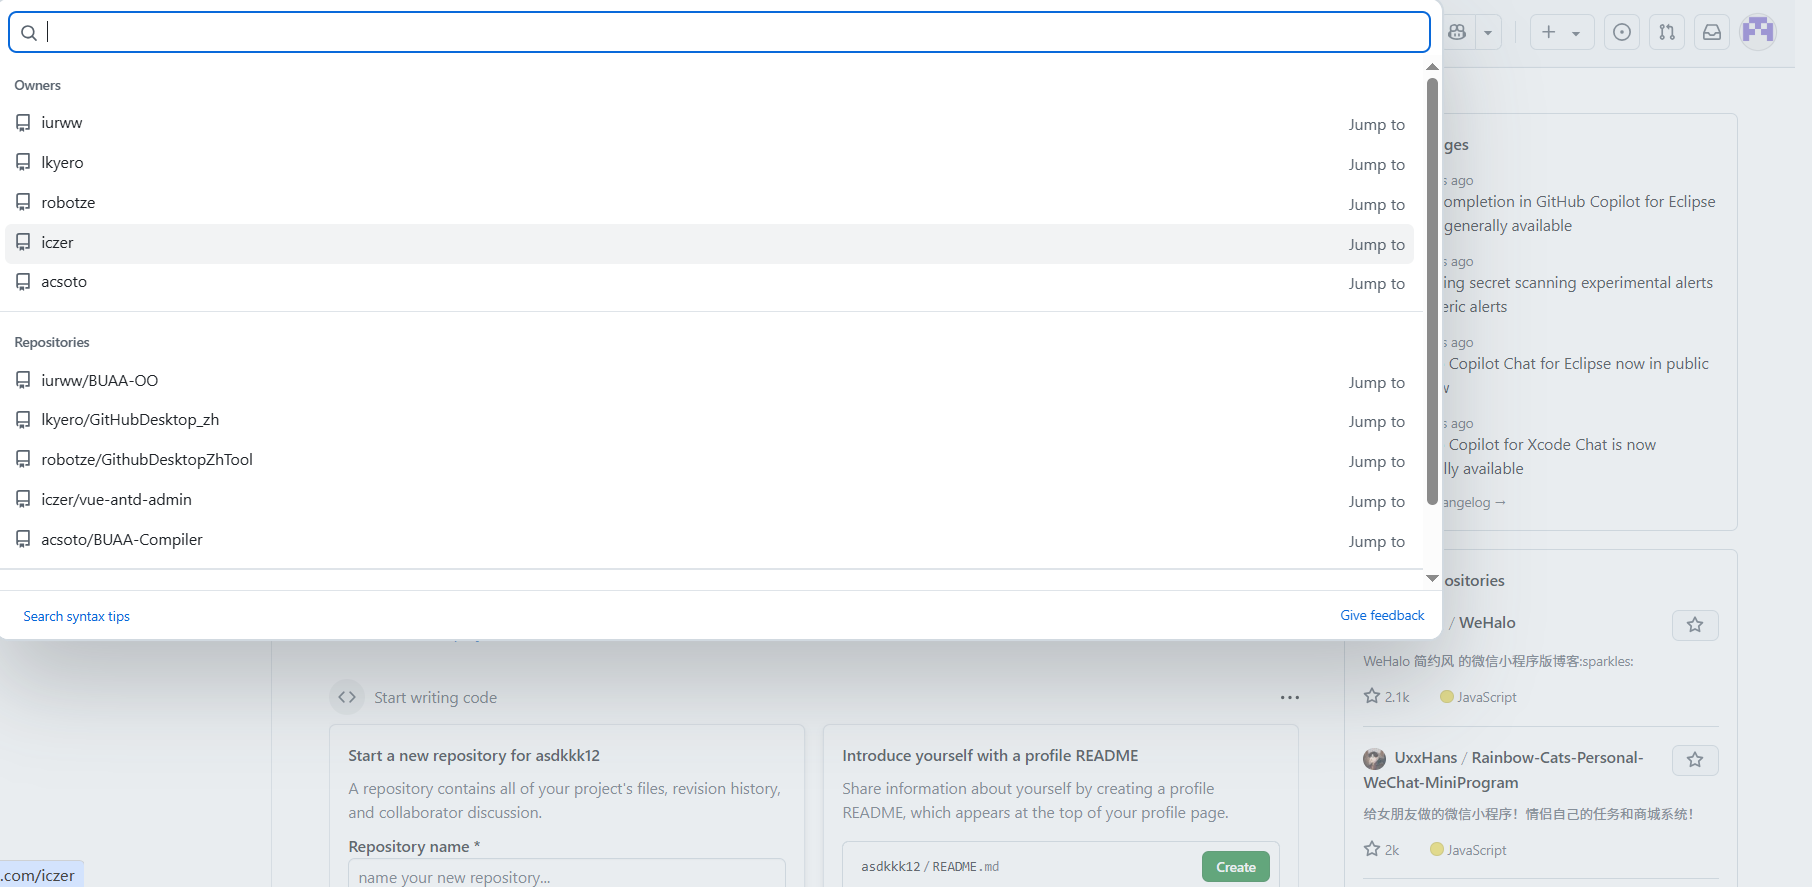Jump to iurww/BUAA-OO repository
Screen dimensions: 1812x887
pyautogui.click(x=709, y=381)
